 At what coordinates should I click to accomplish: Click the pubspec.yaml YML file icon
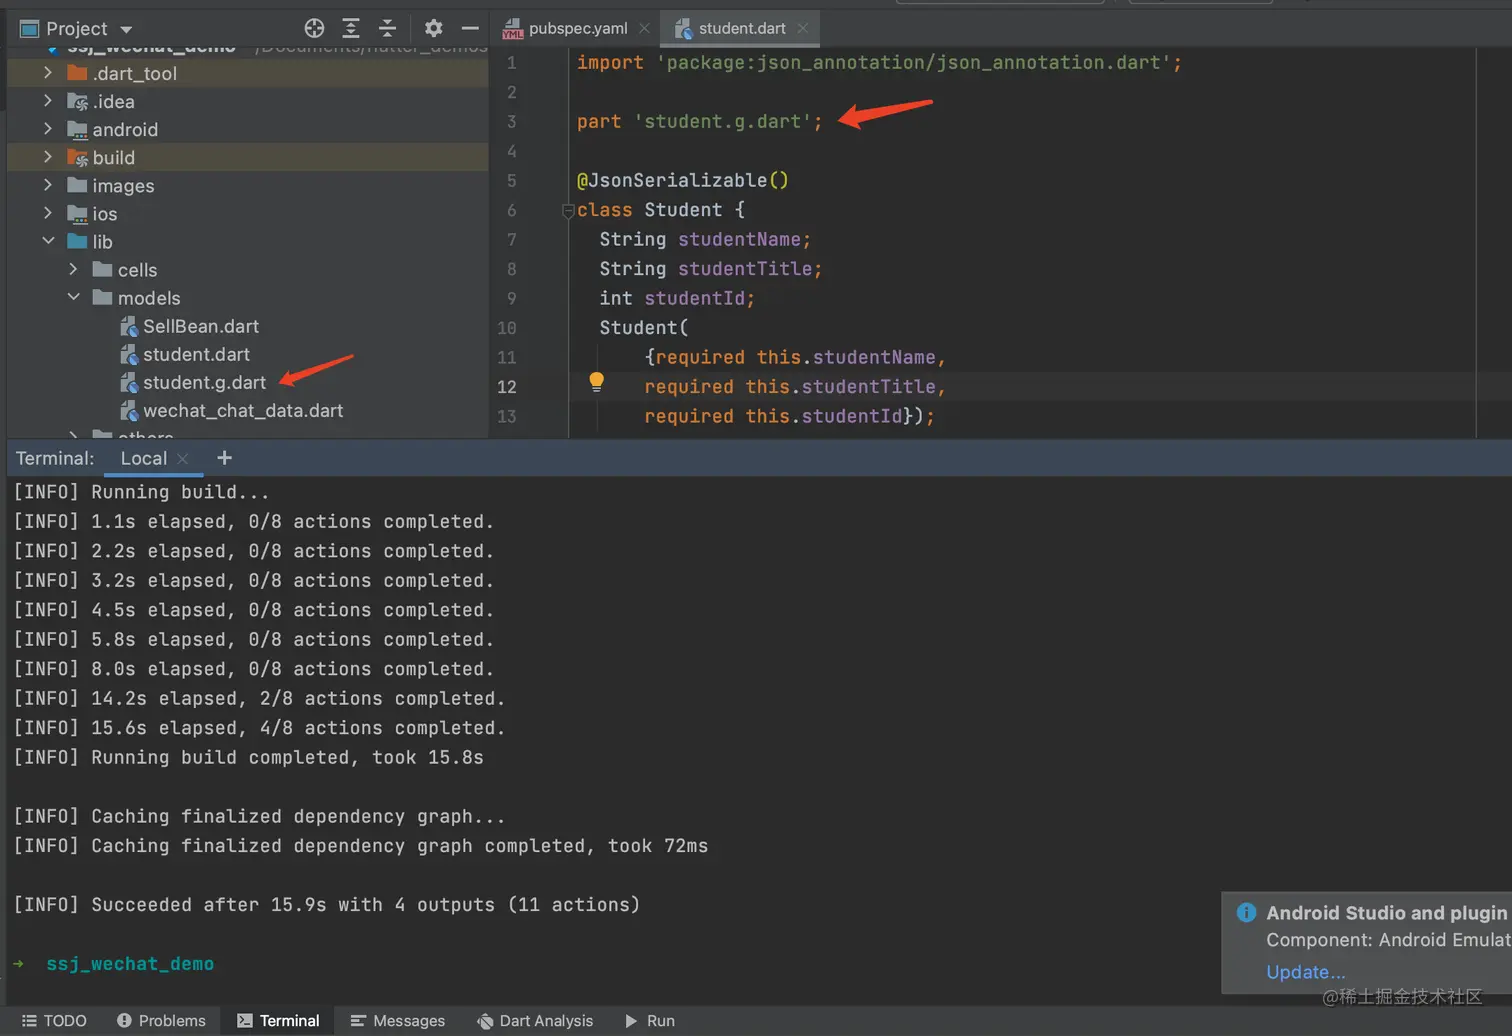[x=513, y=29]
